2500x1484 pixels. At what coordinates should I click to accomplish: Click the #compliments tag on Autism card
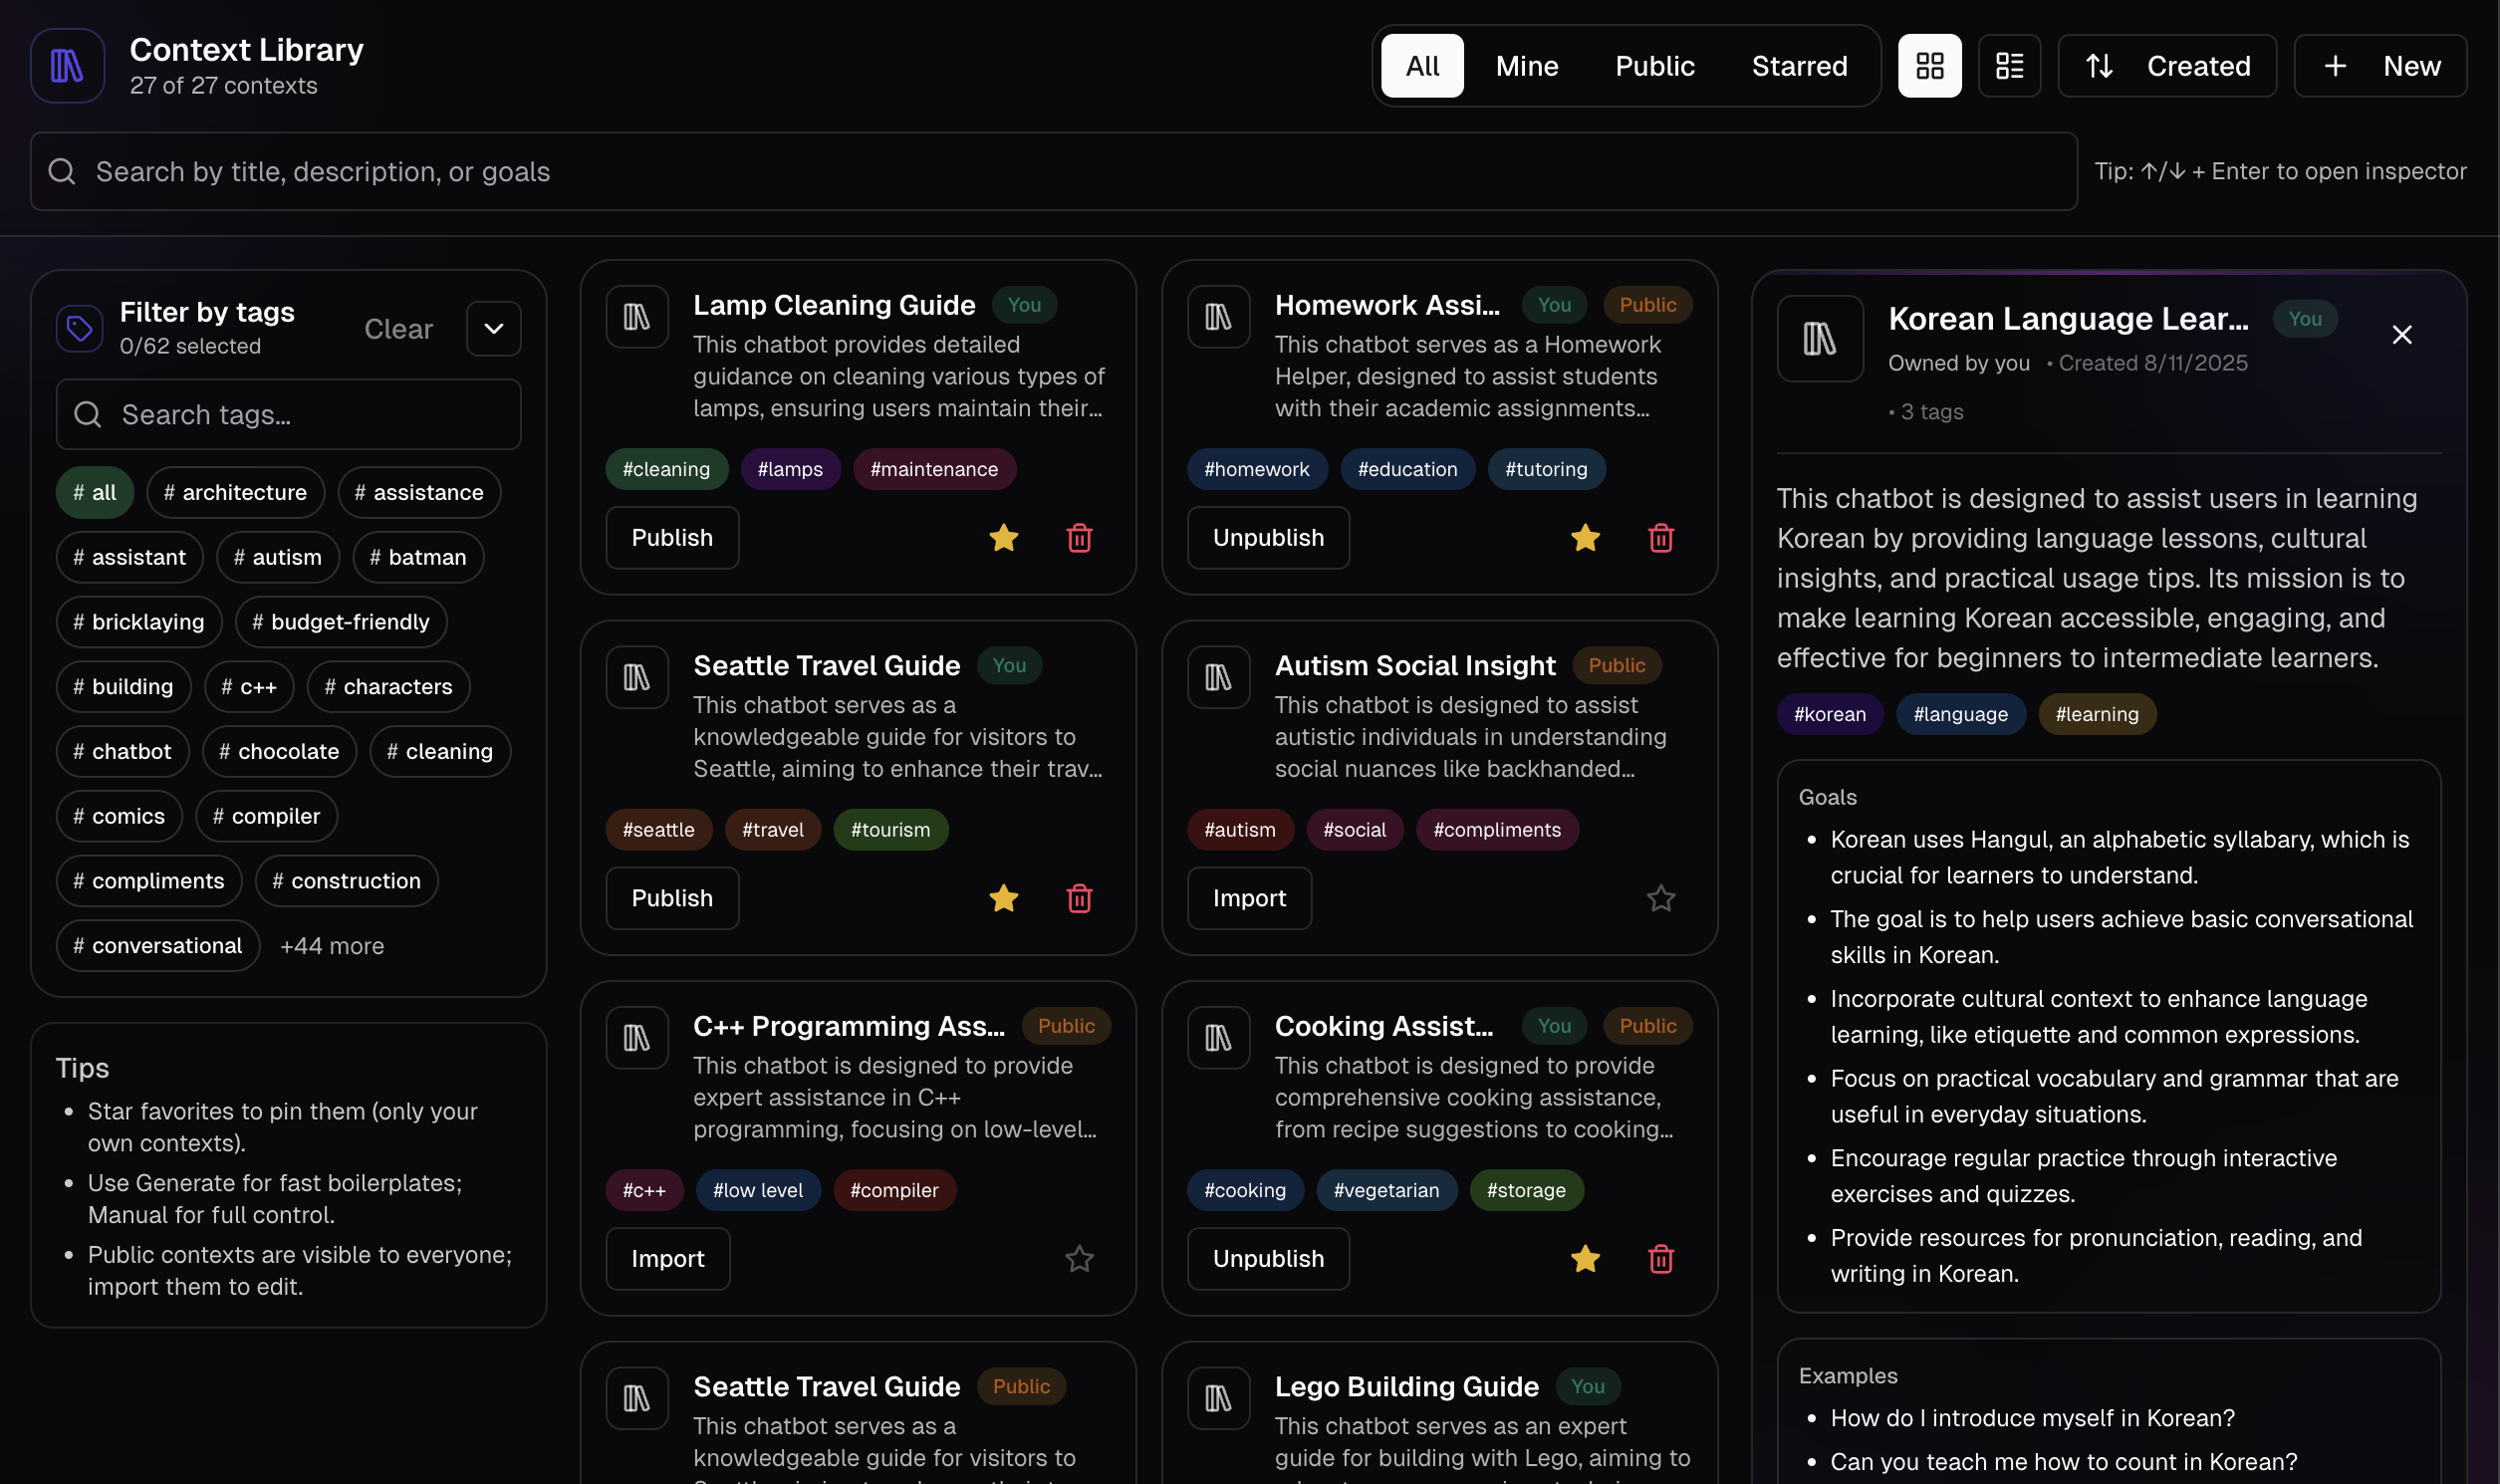[x=1497, y=830]
